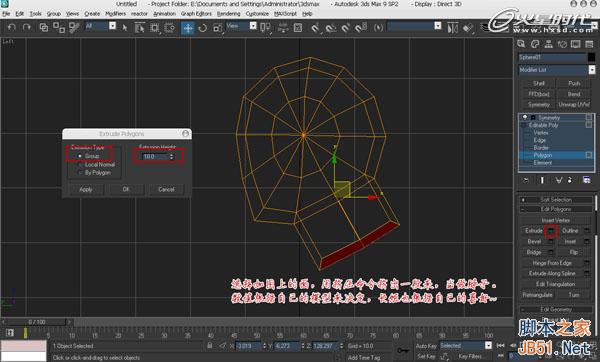Click the Rectangular Selection Region icon
Viewport: 600px width, 362px height.
click(x=155, y=28)
